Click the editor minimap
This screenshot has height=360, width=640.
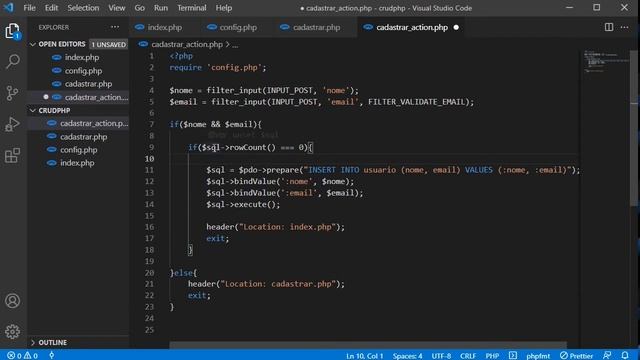(x=606, y=61)
